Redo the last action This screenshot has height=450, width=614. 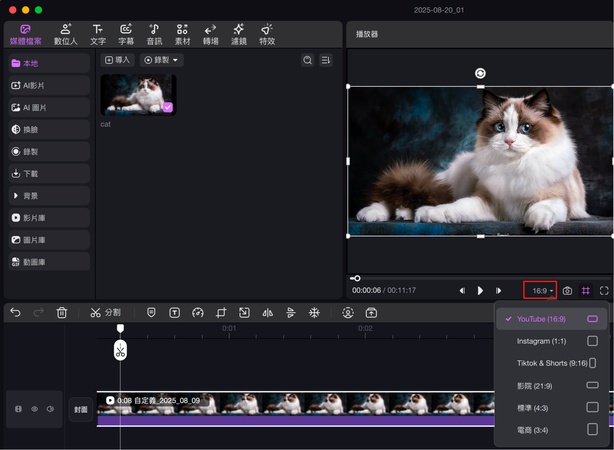pos(38,313)
